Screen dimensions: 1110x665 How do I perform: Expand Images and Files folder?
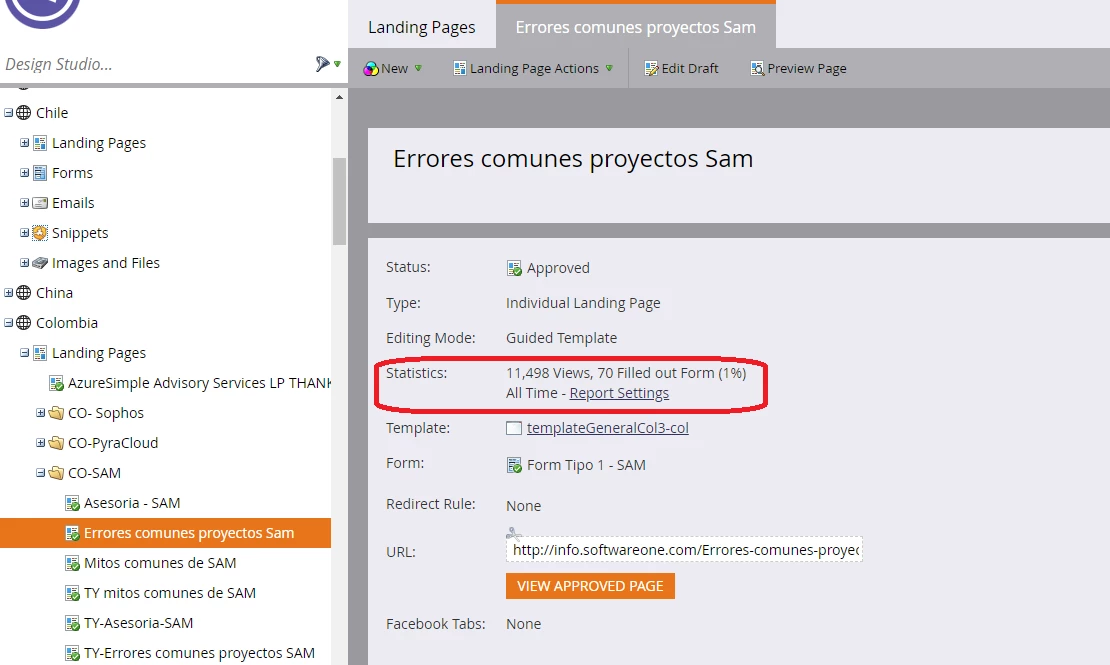(24, 263)
